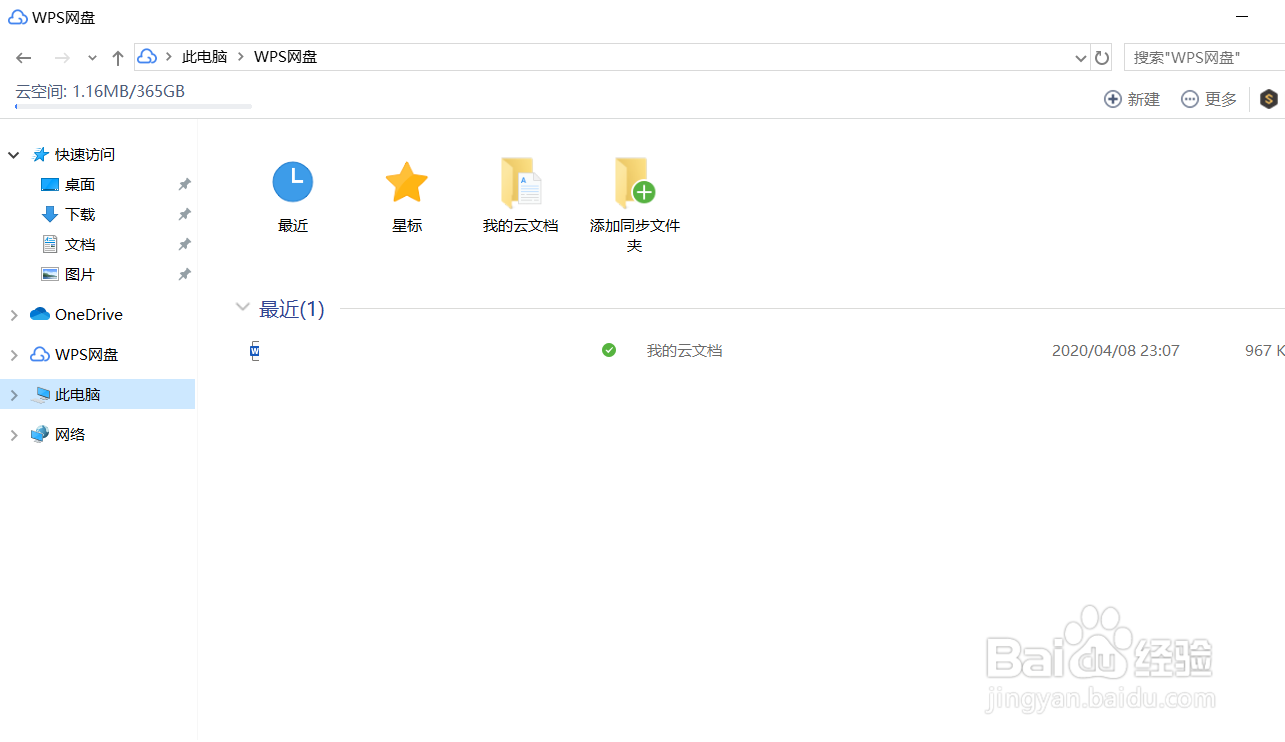The height and width of the screenshot is (742, 1285).
Task: Go forward with the right arrow
Action: [62, 58]
